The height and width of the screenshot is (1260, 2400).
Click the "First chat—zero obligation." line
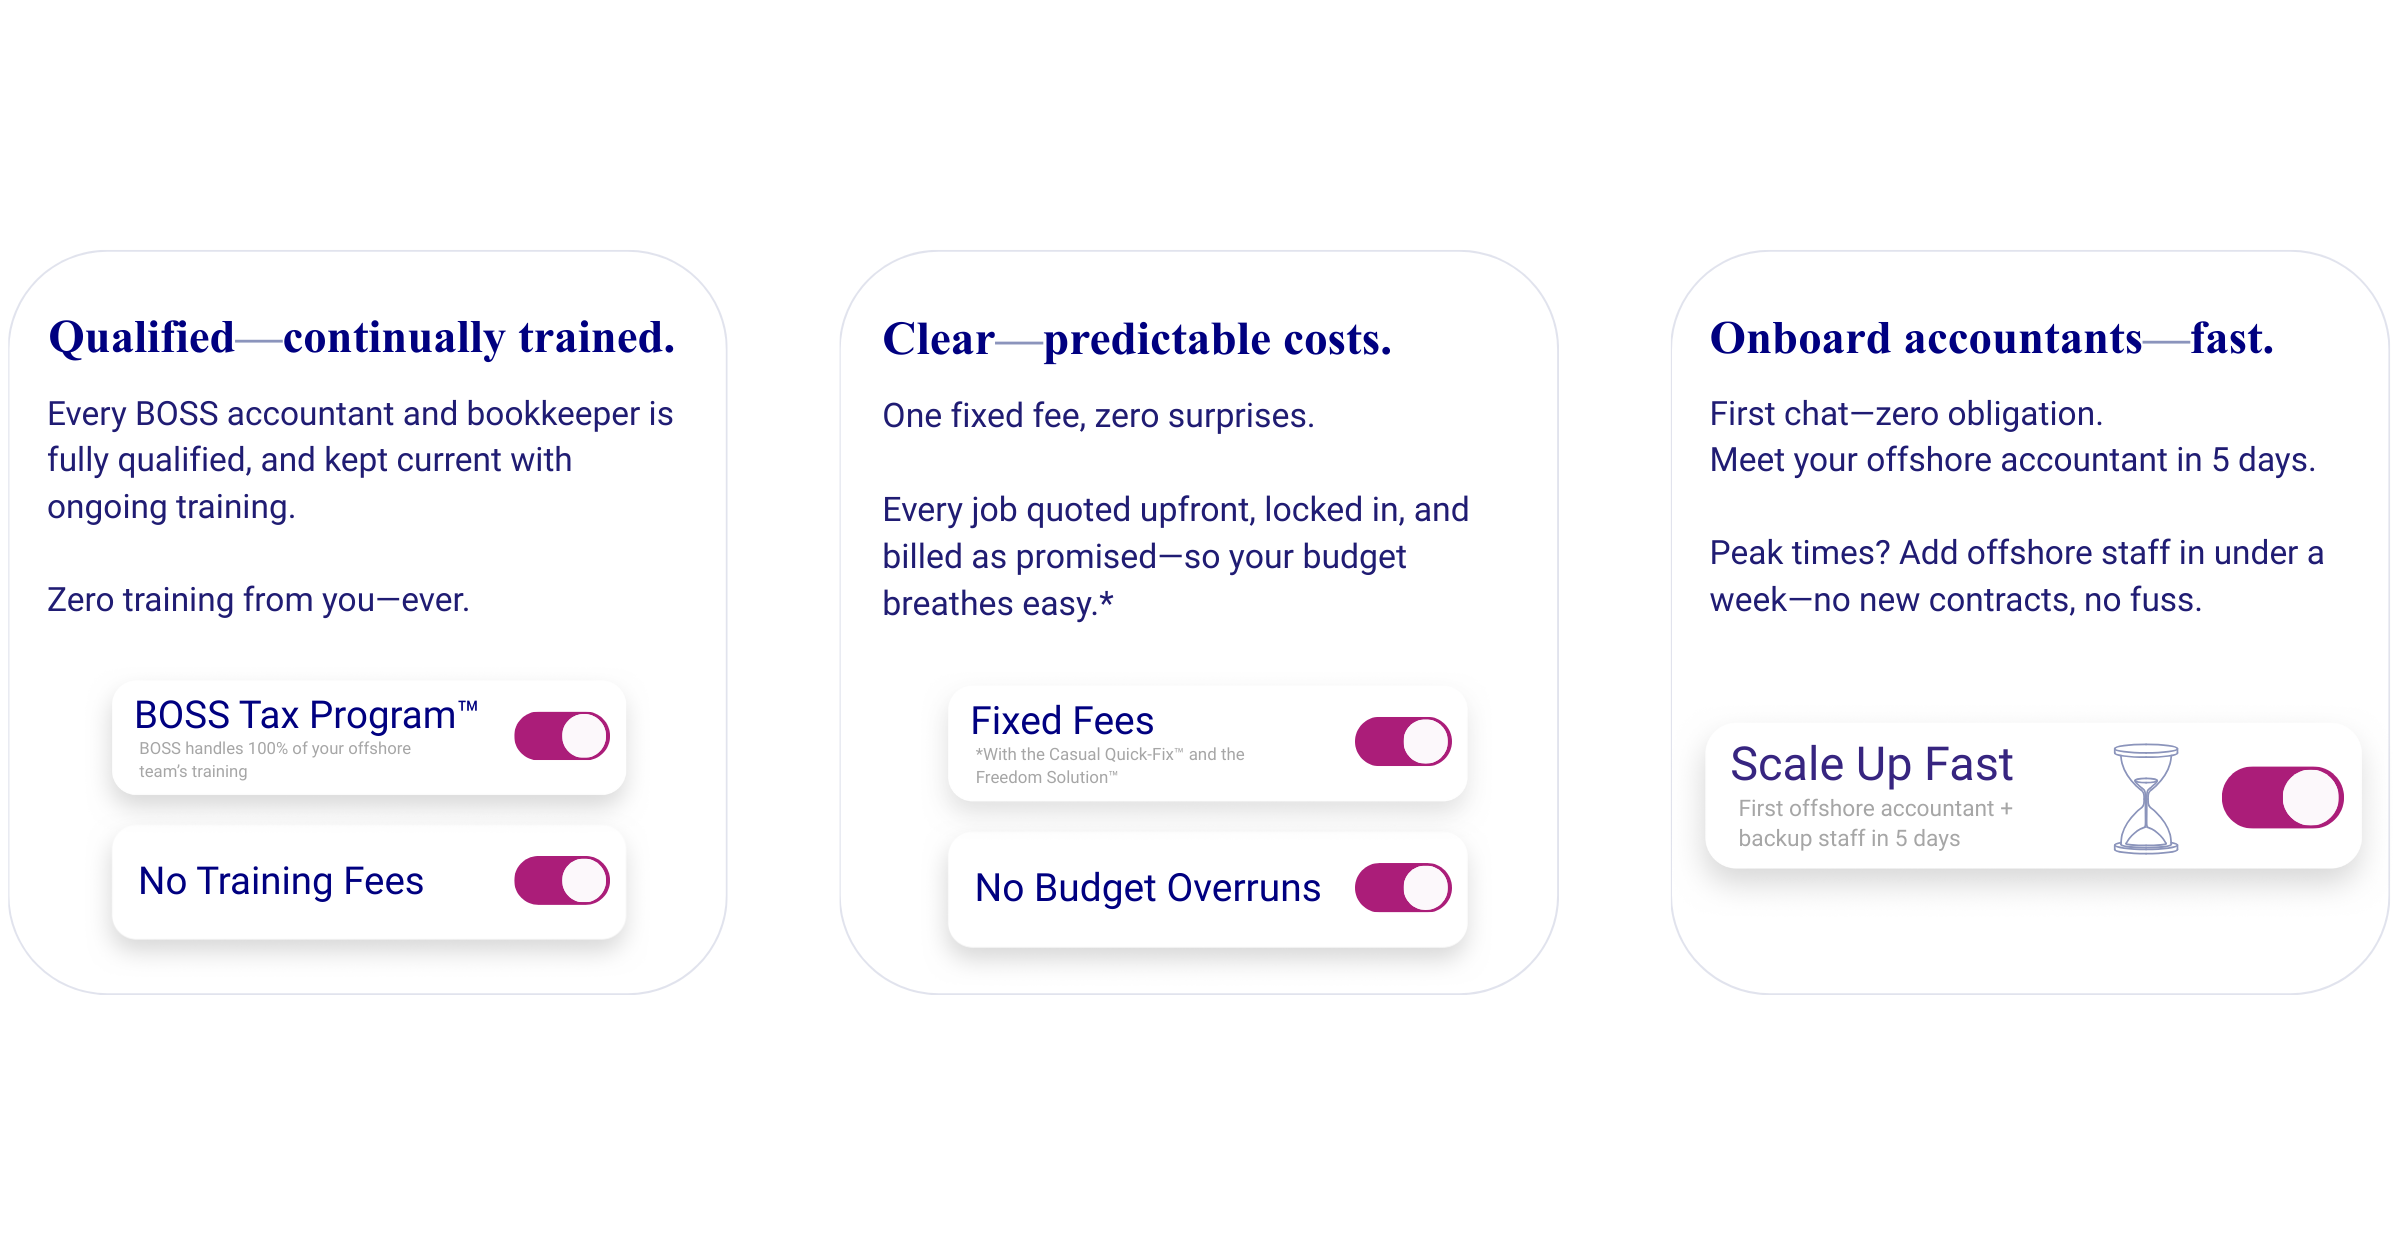(1906, 414)
